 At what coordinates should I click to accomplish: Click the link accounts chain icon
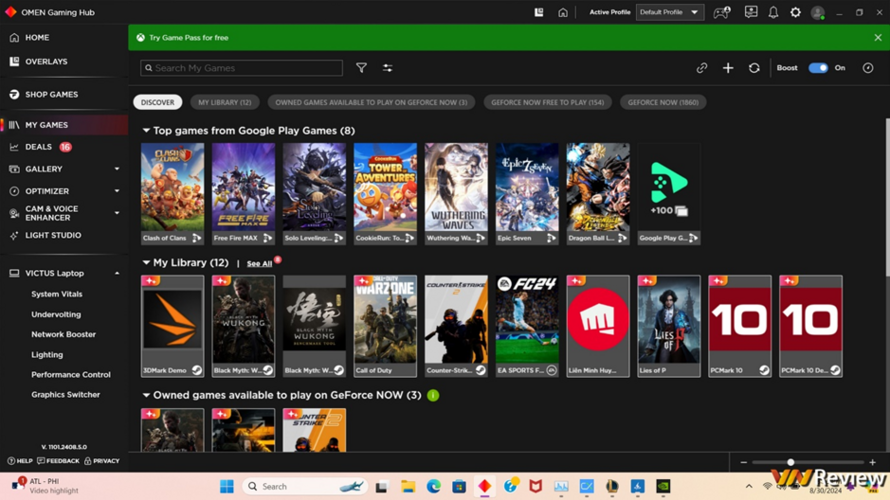pos(702,68)
